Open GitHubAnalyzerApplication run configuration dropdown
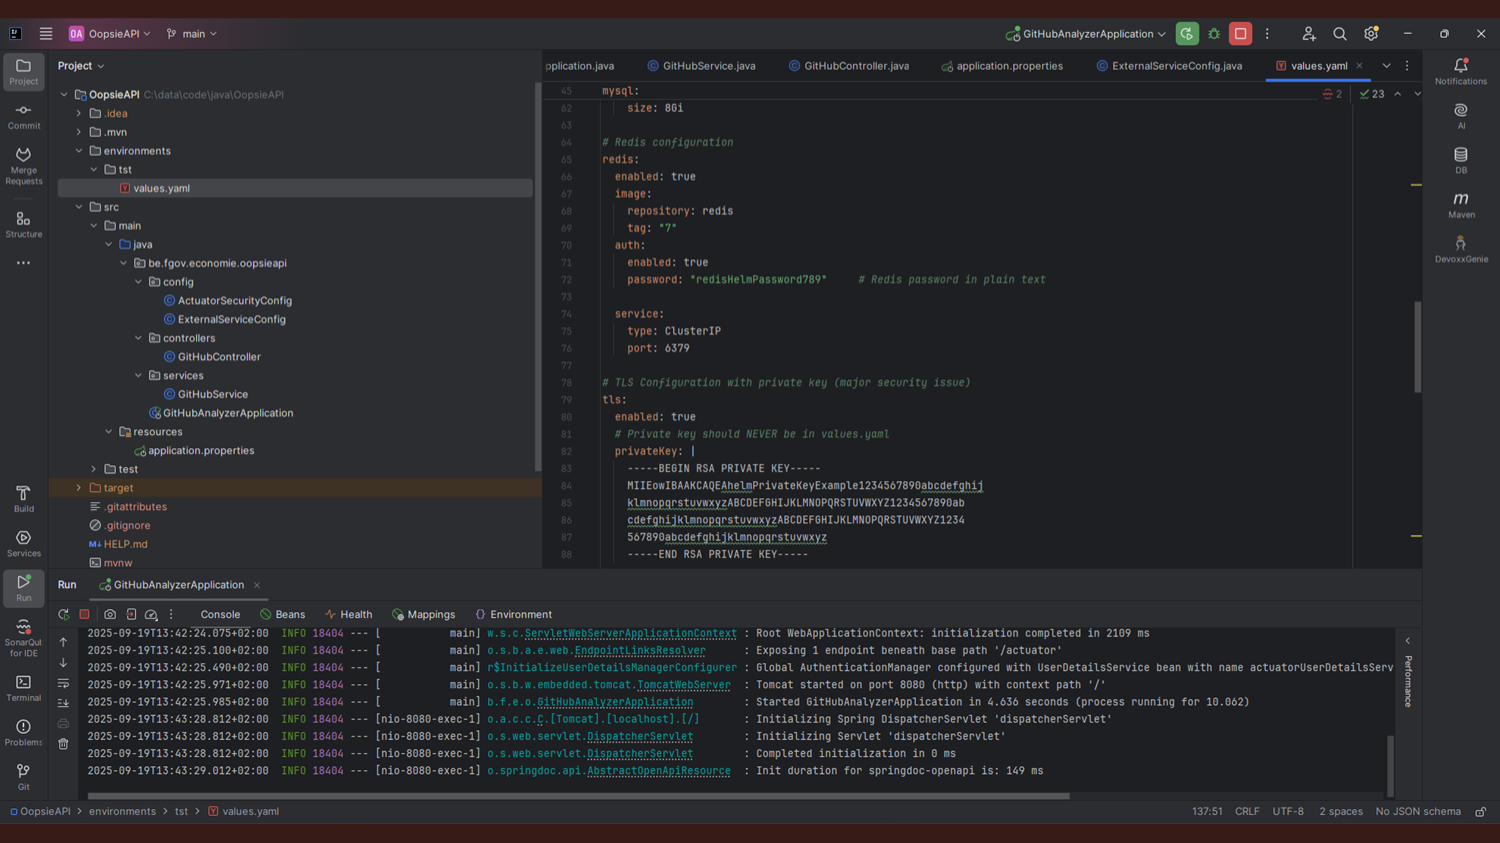The width and height of the screenshot is (1500, 843). 1087,34
